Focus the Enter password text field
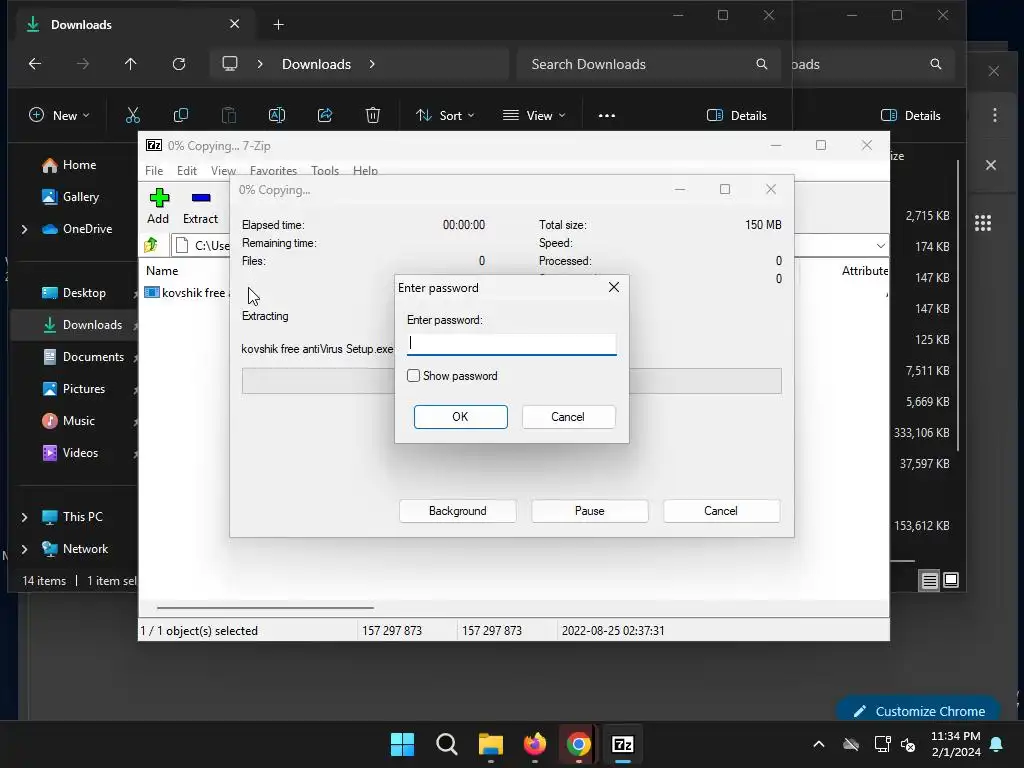The image size is (1024, 768). click(x=511, y=344)
